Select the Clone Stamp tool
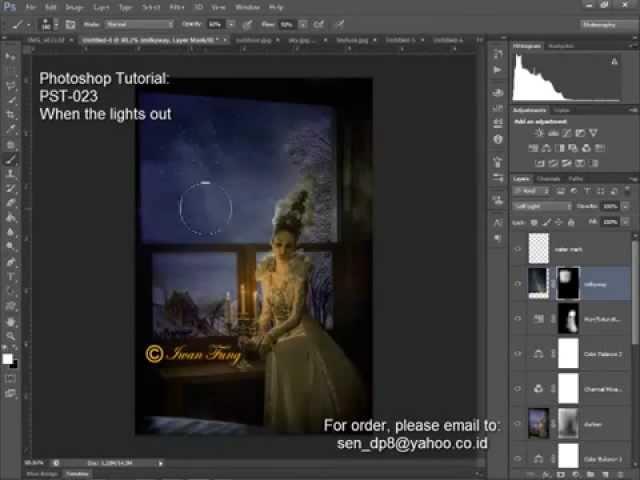Screen dimensions: 640x480 (x=10, y=173)
